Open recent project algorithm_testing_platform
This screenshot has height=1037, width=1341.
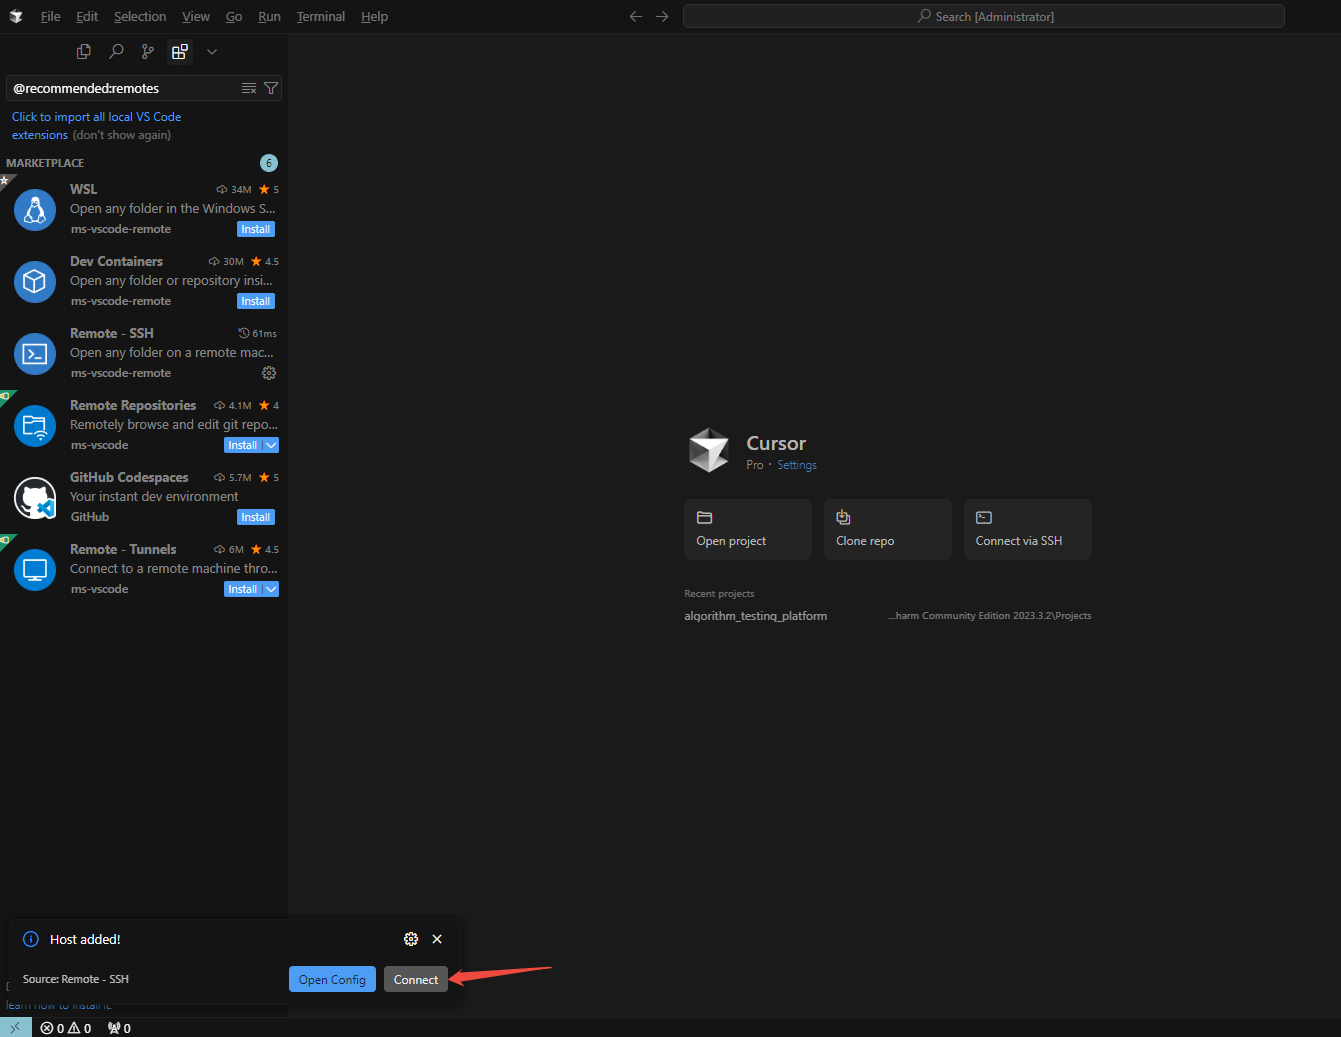(x=756, y=616)
